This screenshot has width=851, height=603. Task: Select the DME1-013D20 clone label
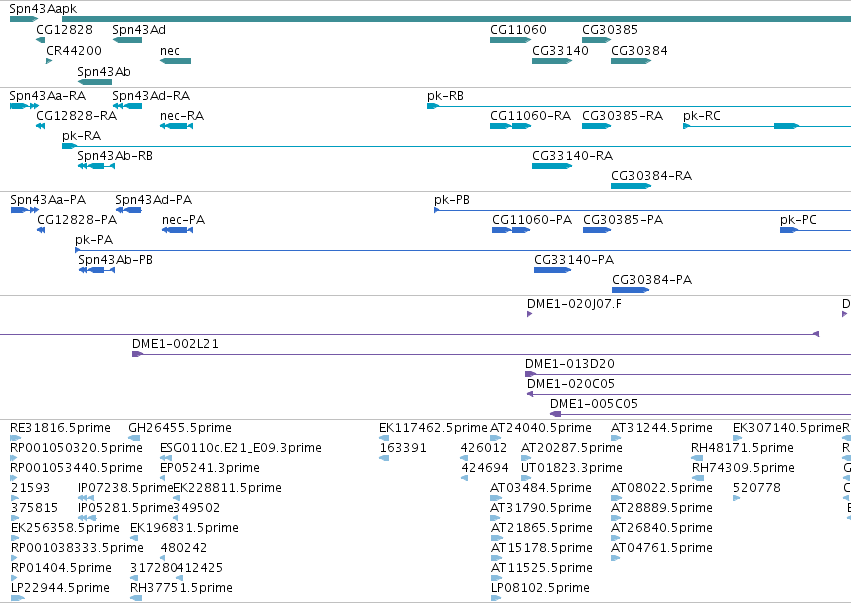click(x=570, y=365)
